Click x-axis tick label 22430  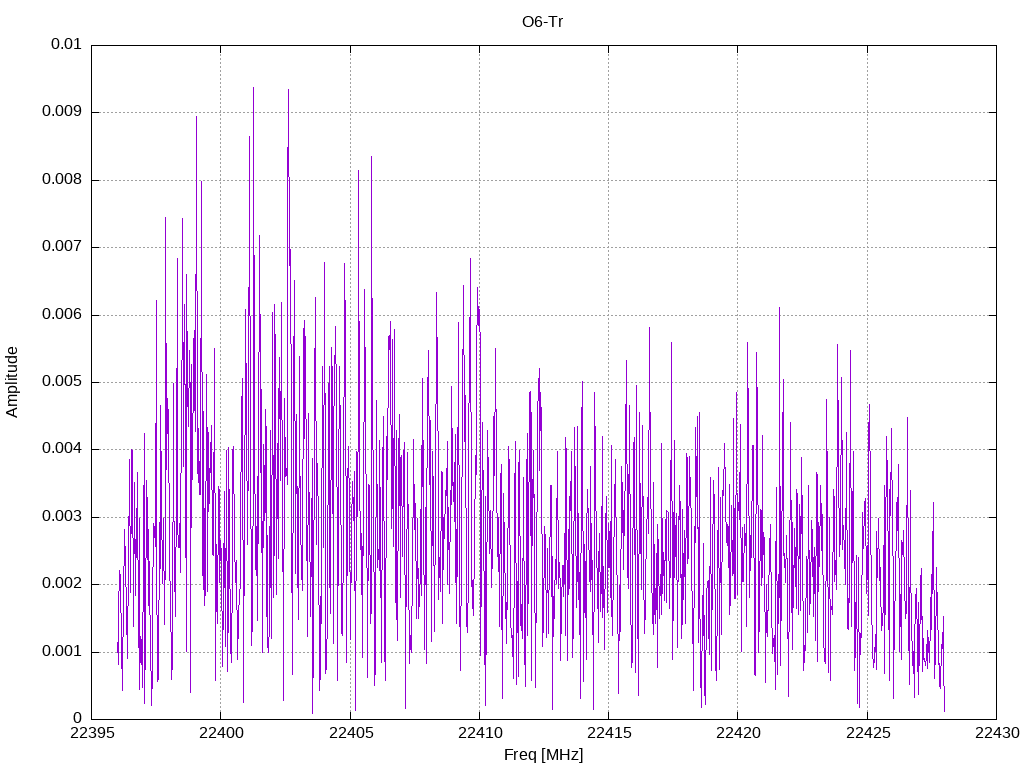pyautogui.click(x=997, y=733)
